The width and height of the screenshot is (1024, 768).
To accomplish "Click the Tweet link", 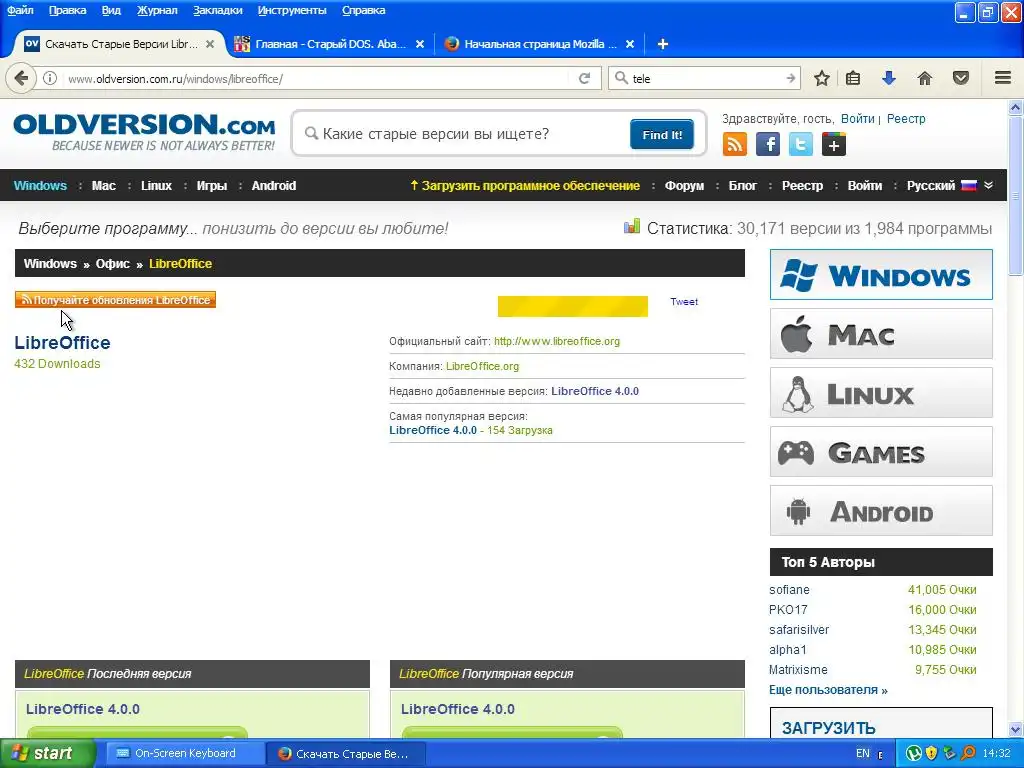I will [684, 302].
